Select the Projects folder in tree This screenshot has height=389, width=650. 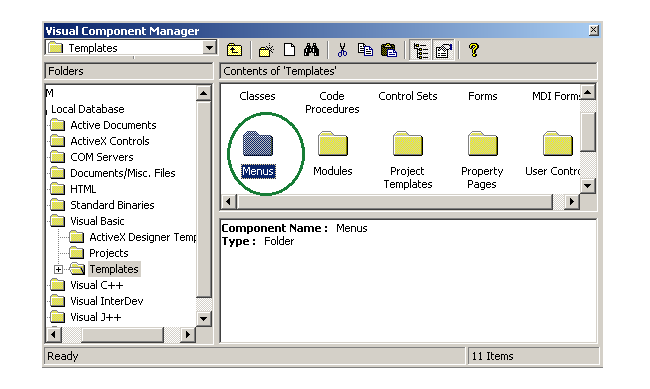tap(109, 253)
